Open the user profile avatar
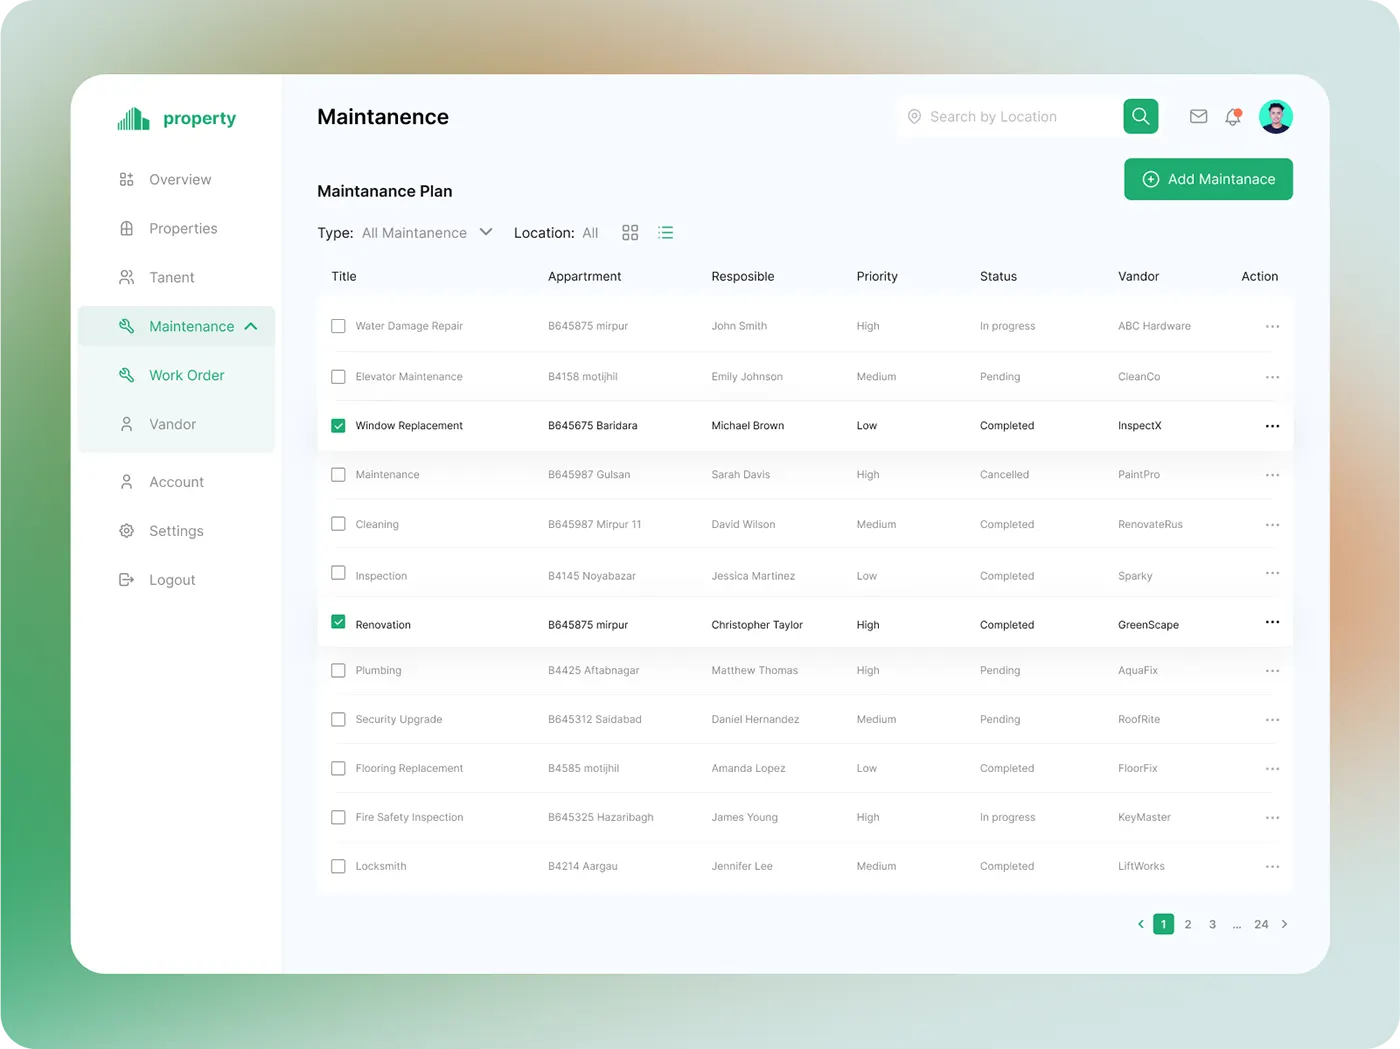The width and height of the screenshot is (1400, 1049). coord(1275,117)
